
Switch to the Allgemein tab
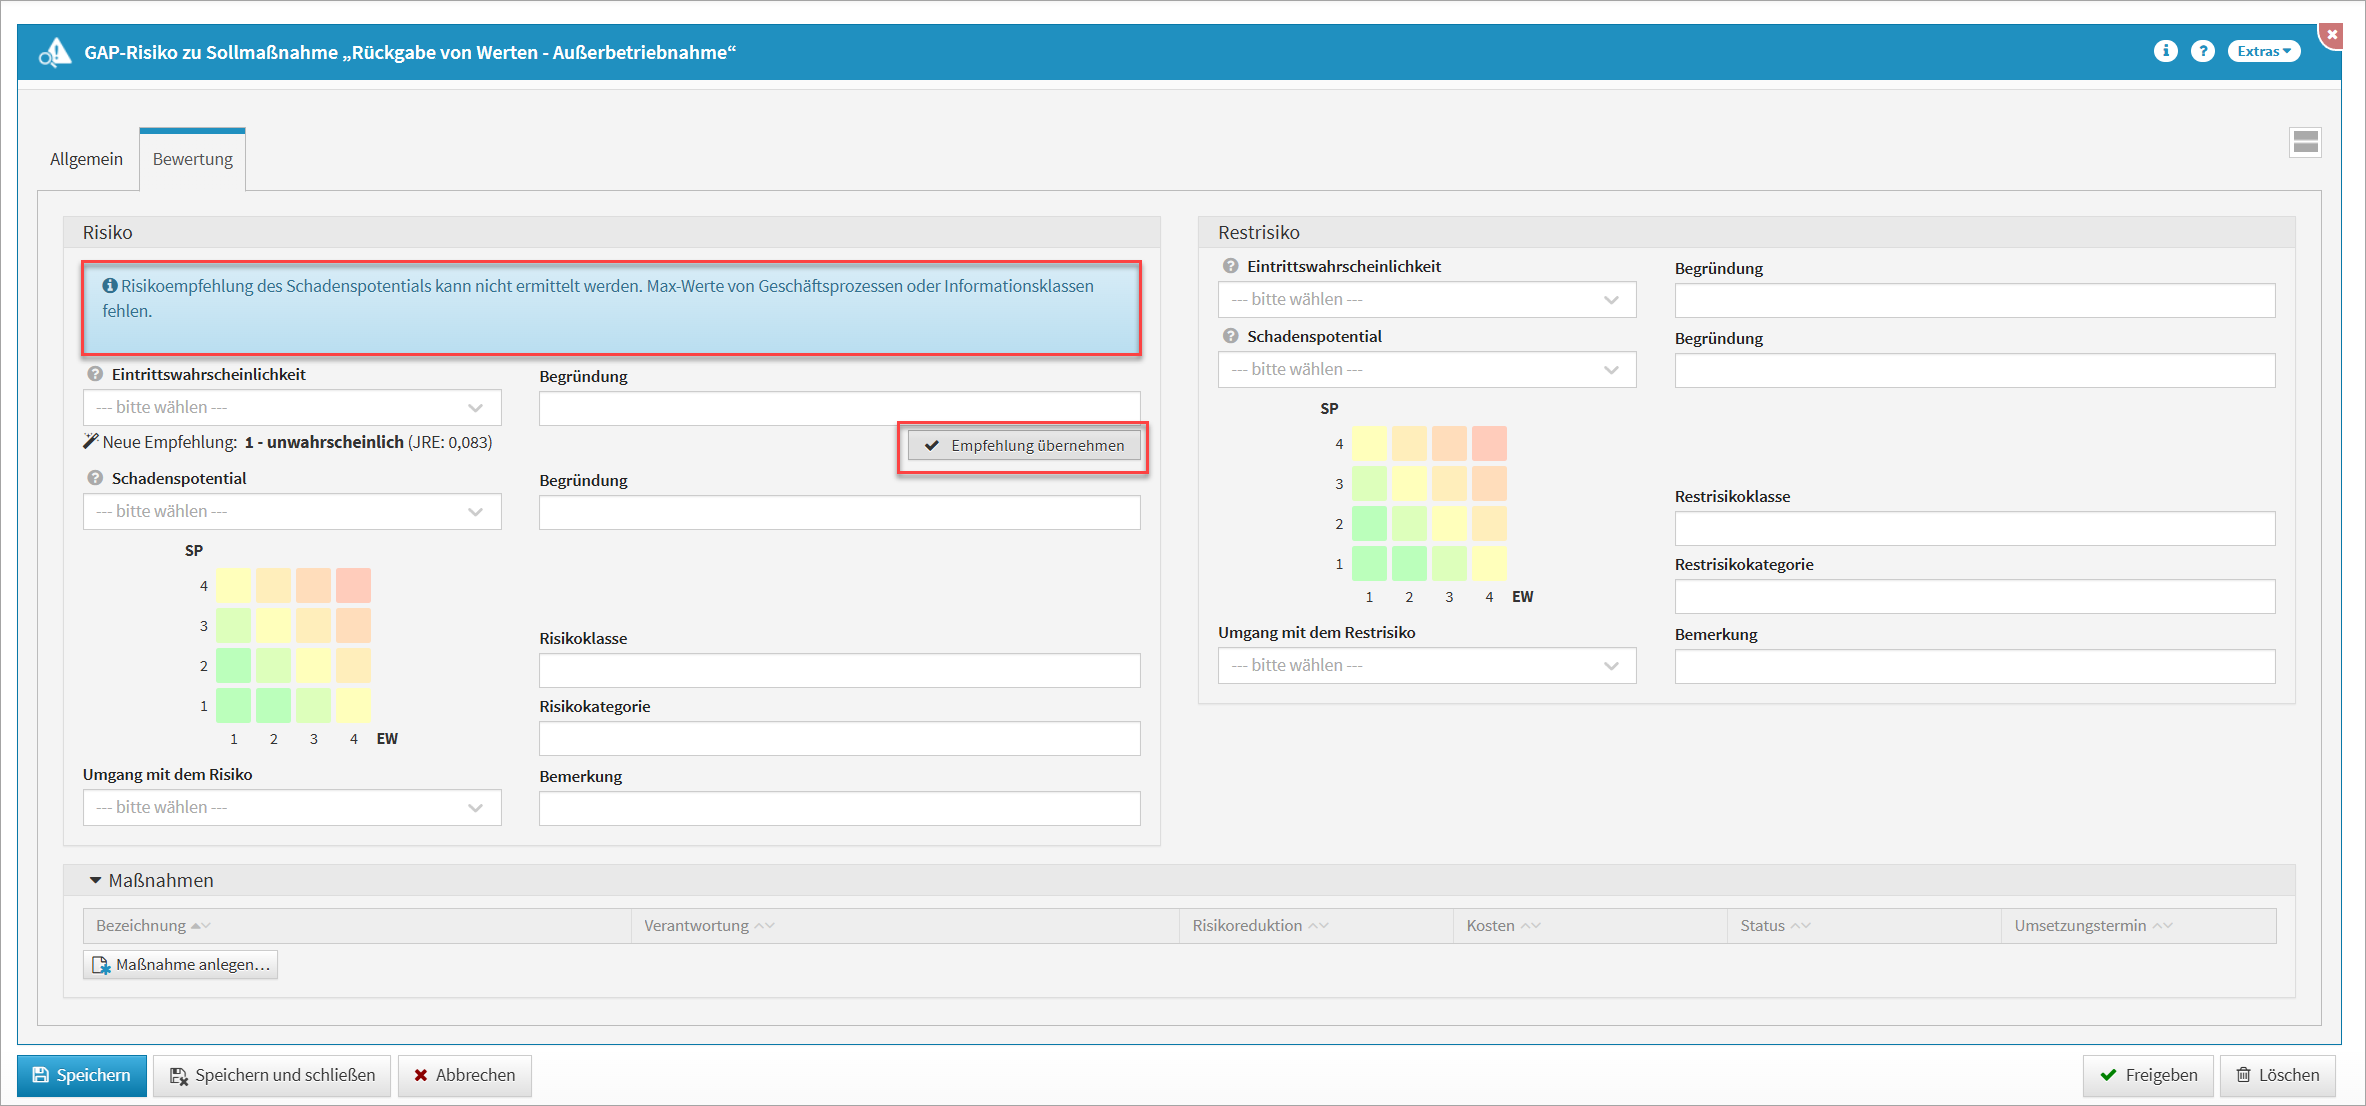(86, 159)
